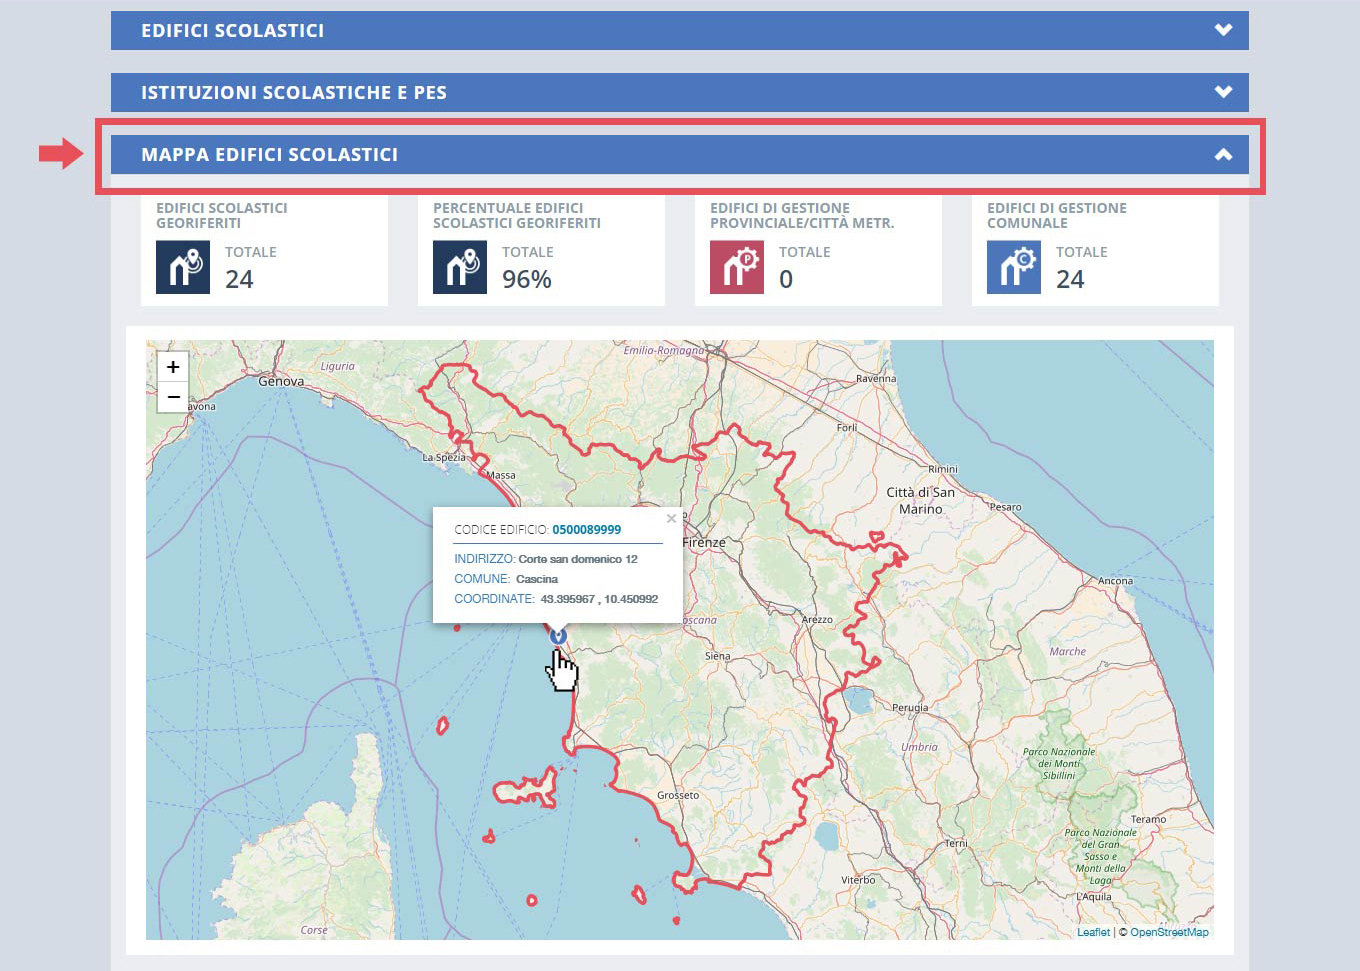Expand the Istituzioni Scolastiche e PES panel
This screenshot has height=971, width=1360.
coord(1222,91)
